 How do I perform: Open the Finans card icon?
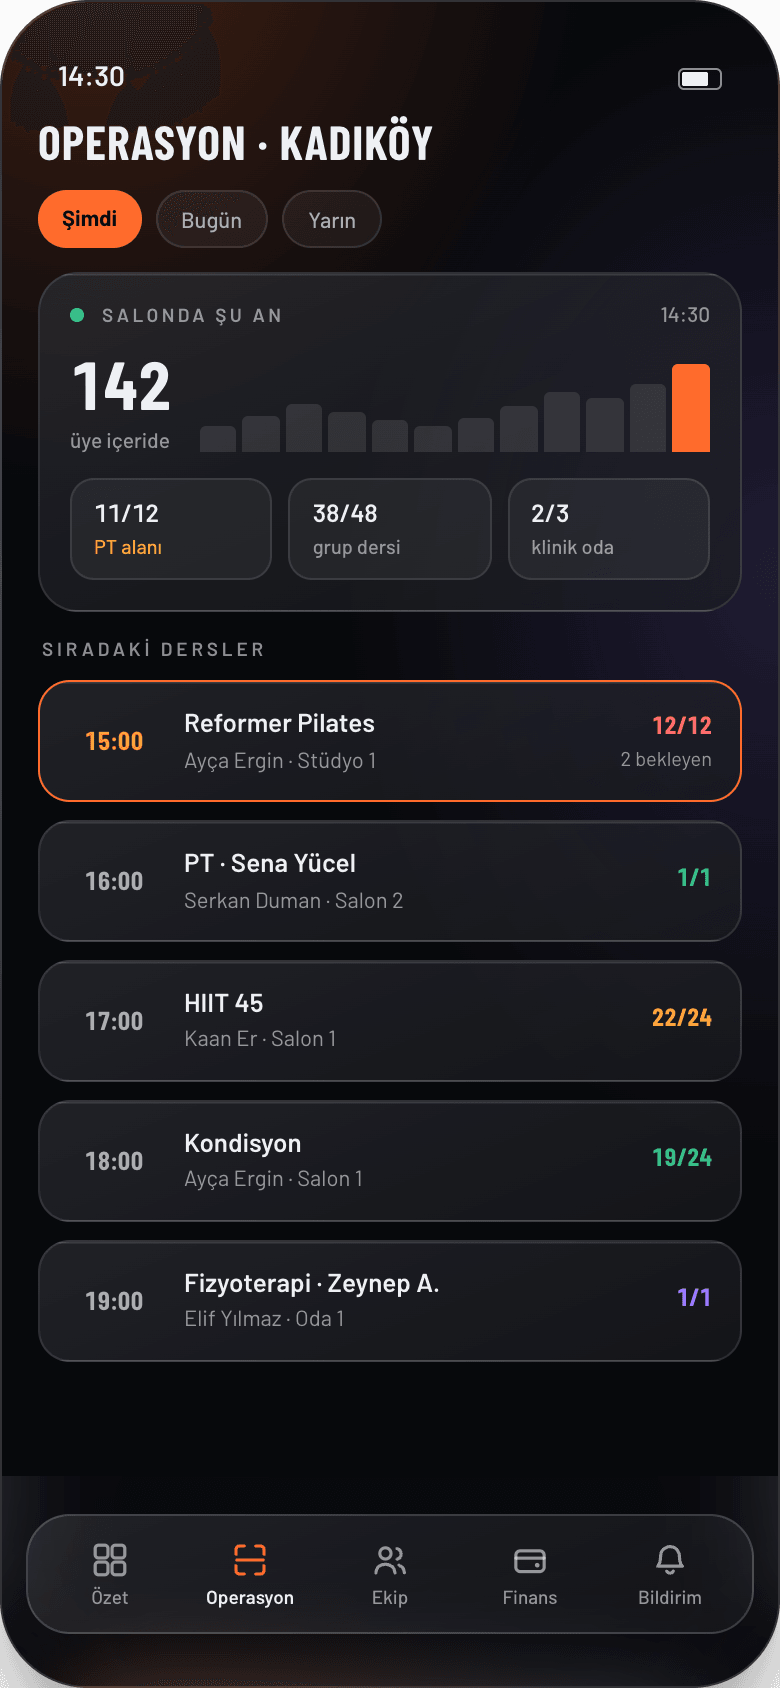[x=530, y=1560]
